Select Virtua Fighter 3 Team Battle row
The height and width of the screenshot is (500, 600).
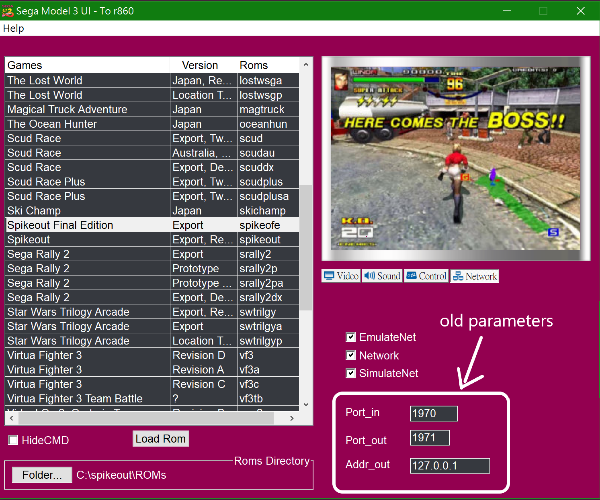(152, 398)
